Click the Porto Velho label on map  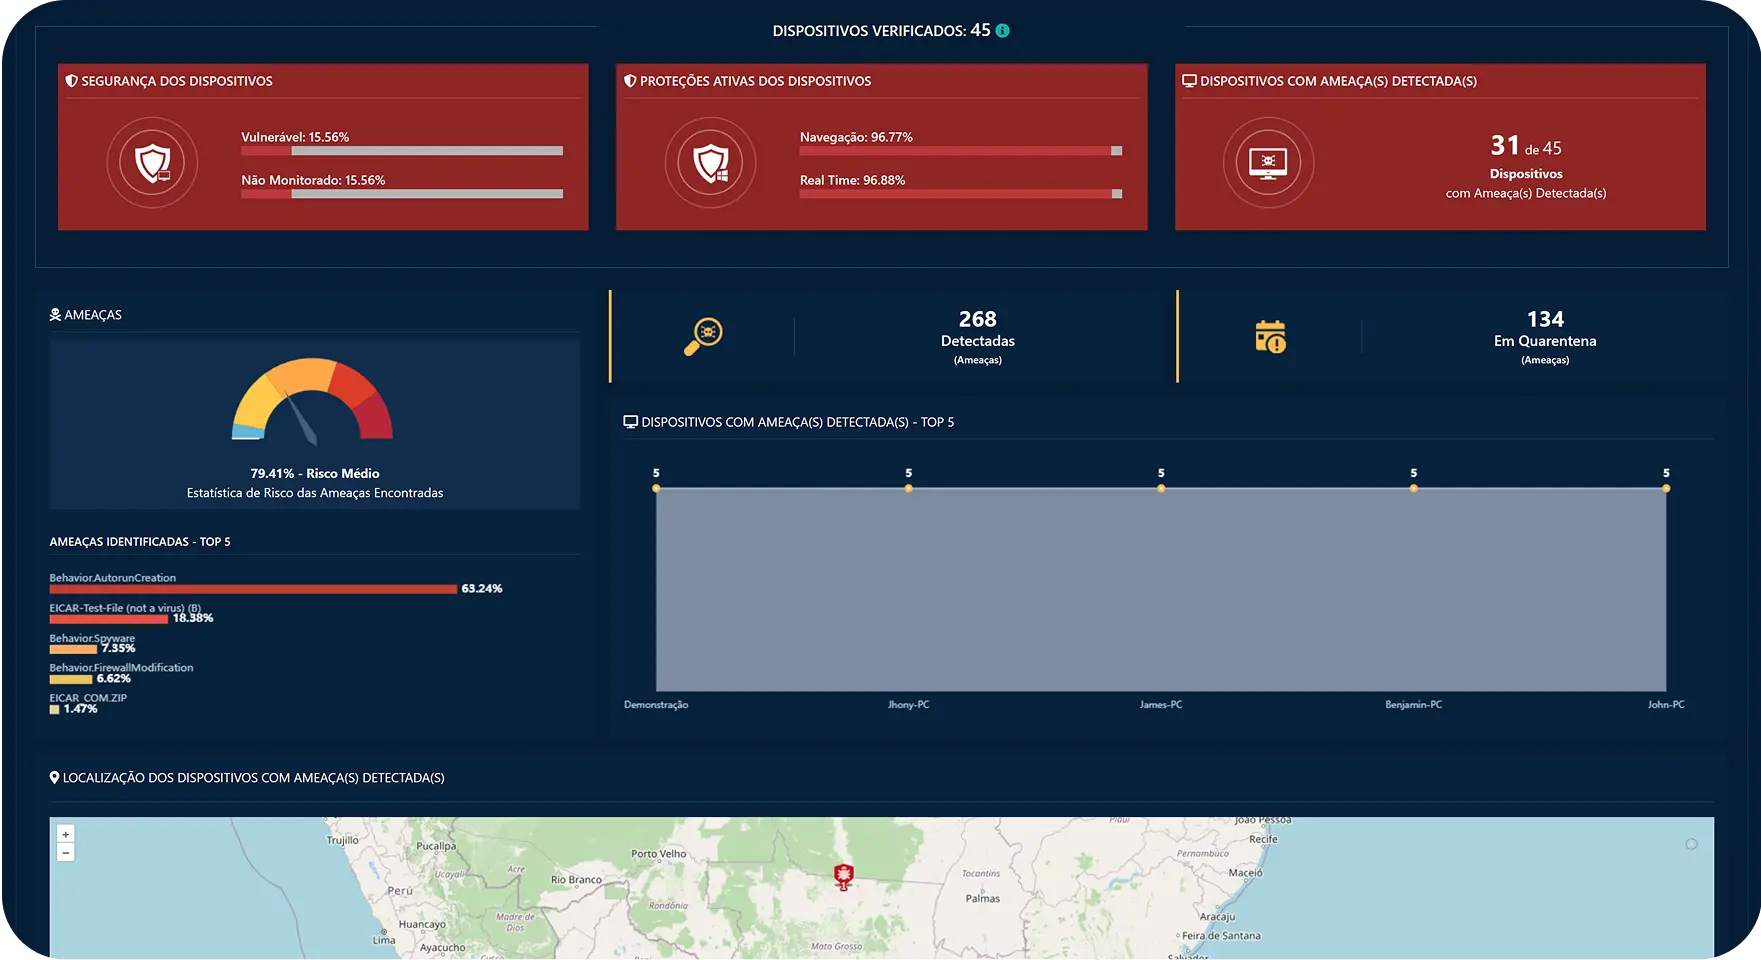pyautogui.click(x=659, y=854)
